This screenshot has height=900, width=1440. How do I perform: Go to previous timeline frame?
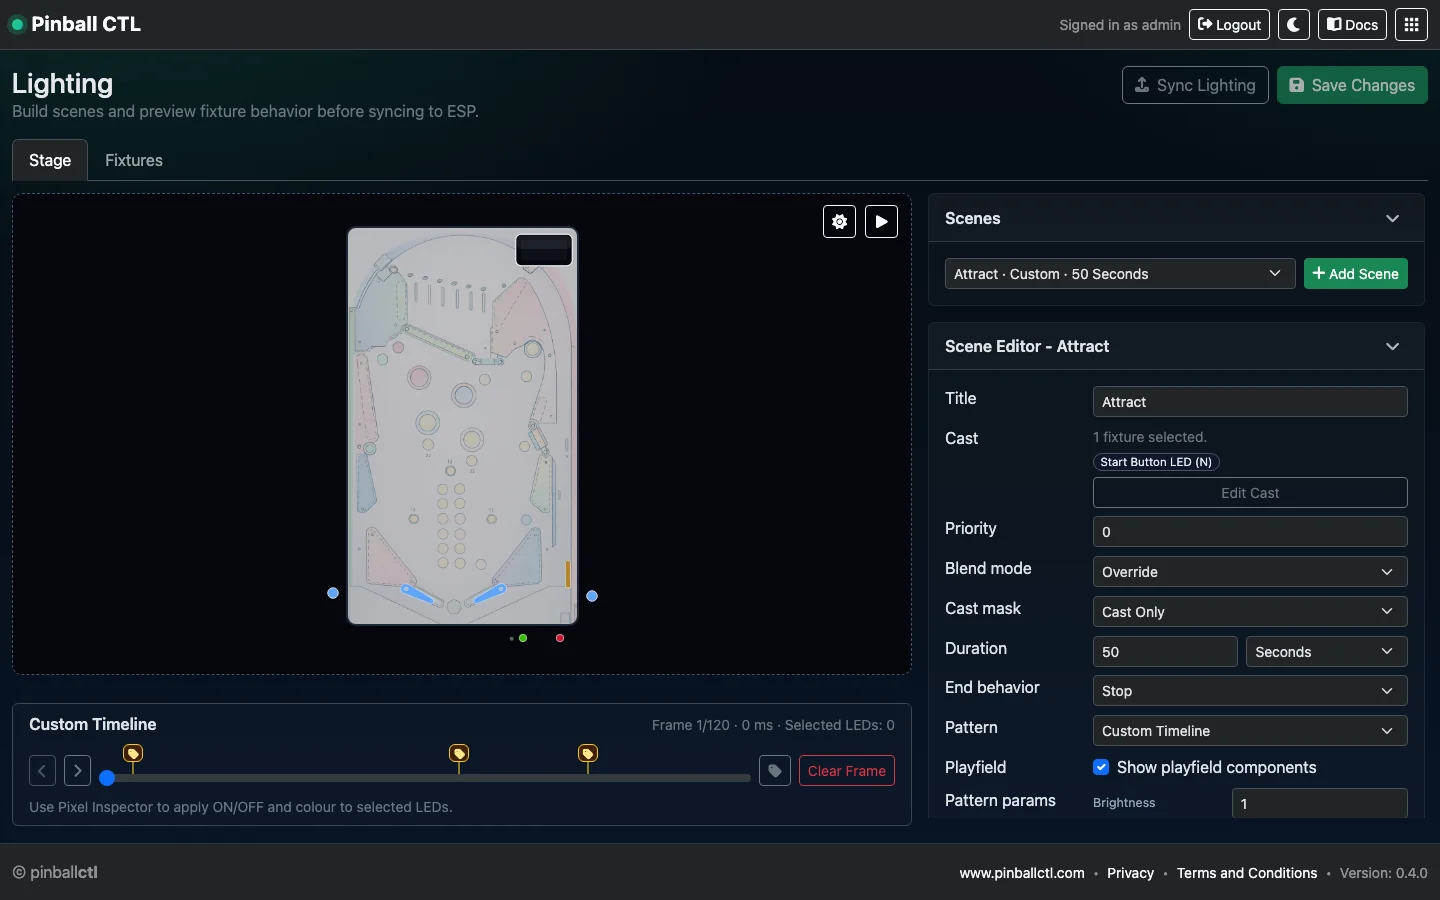coord(42,771)
